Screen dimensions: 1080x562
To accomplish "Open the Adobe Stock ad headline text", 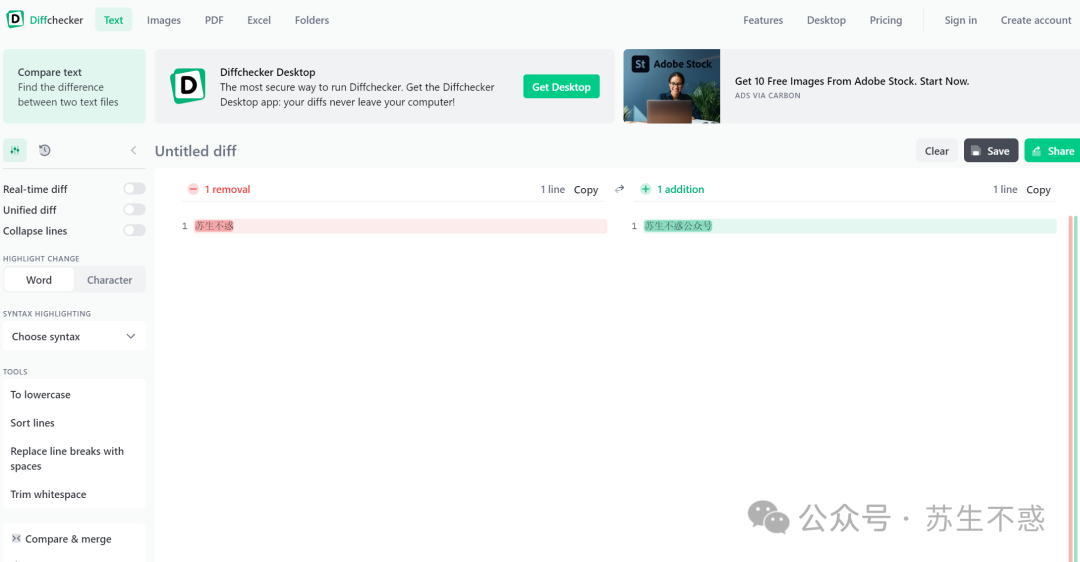I will (x=852, y=81).
